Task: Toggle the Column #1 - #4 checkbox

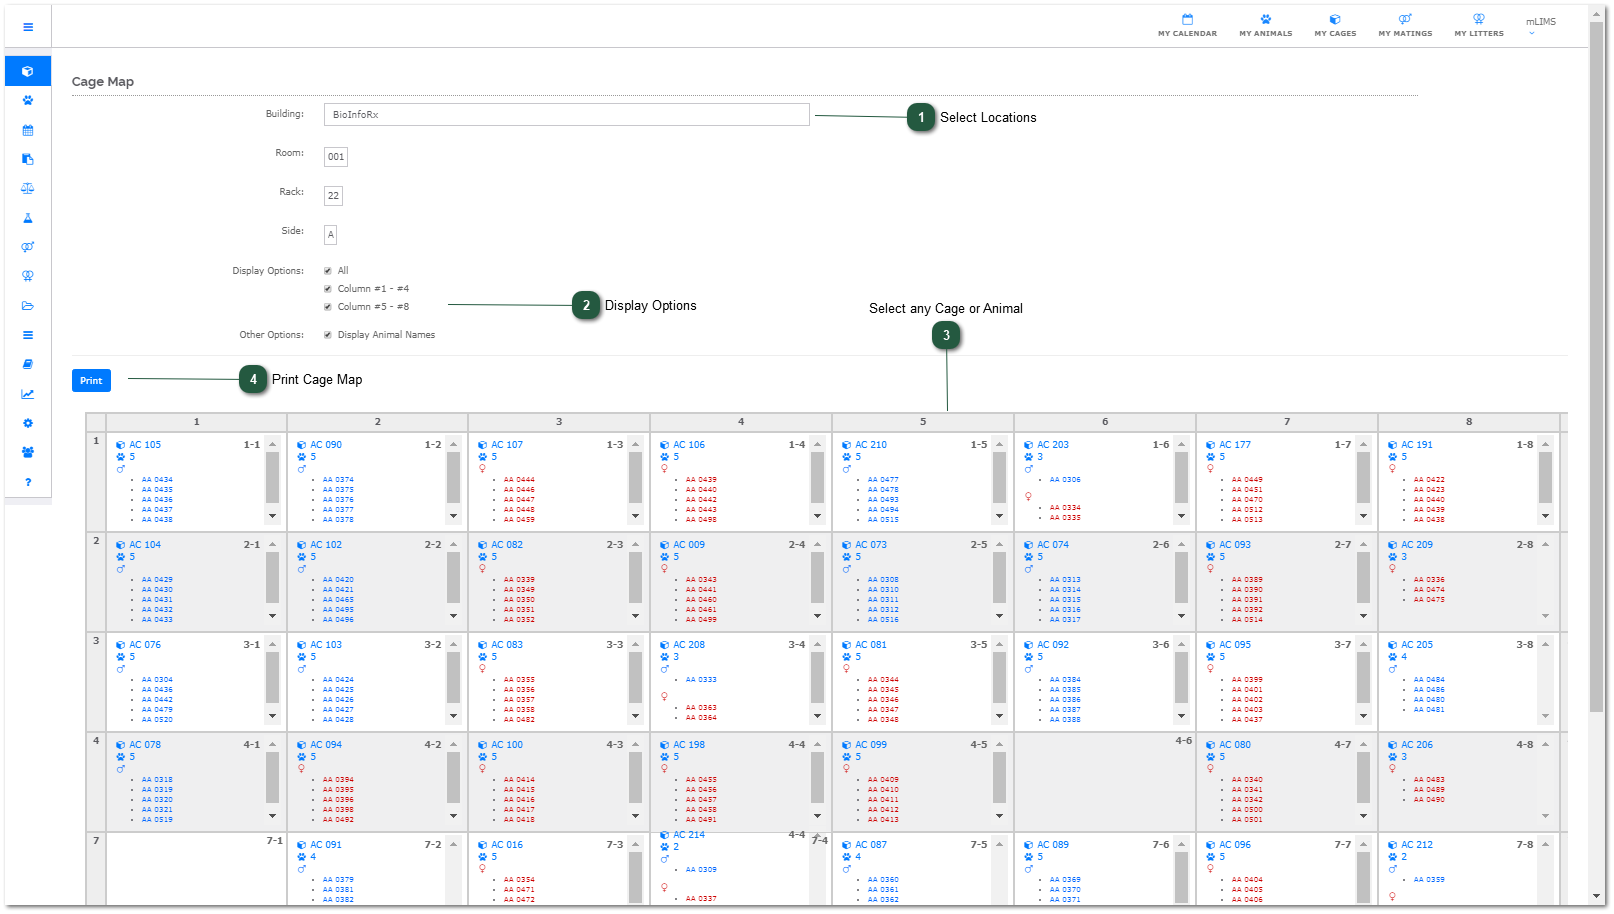Action: pos(328,289)
